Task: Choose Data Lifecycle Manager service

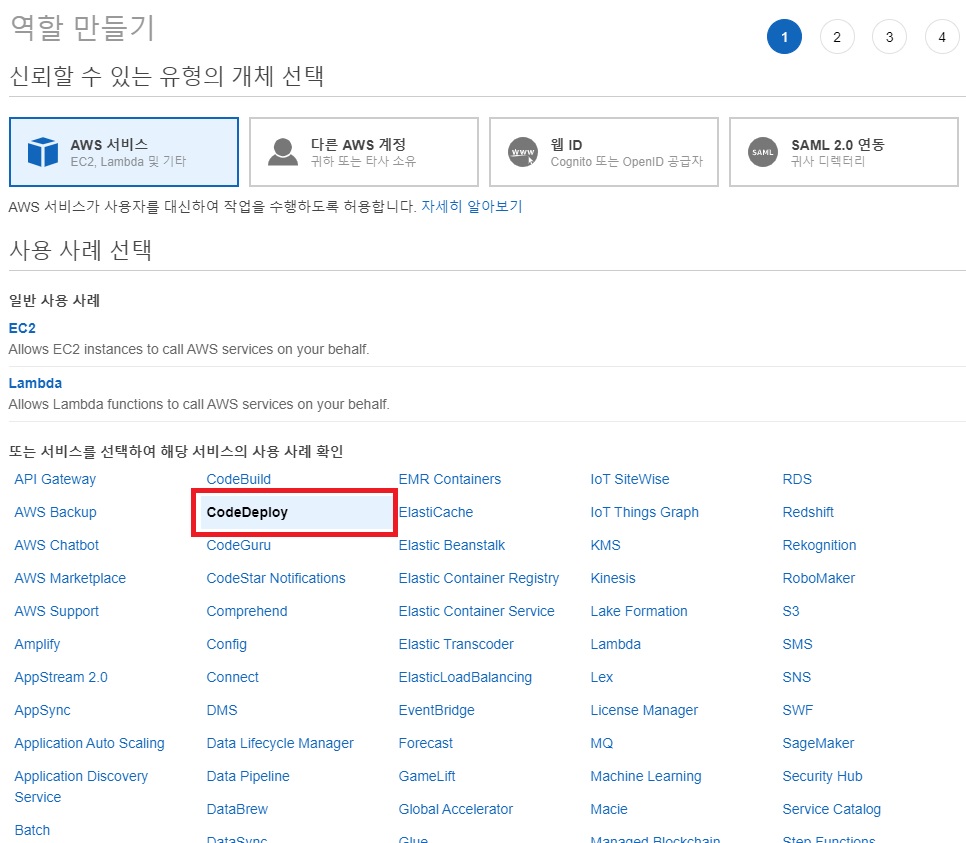Action: [280, 743]
